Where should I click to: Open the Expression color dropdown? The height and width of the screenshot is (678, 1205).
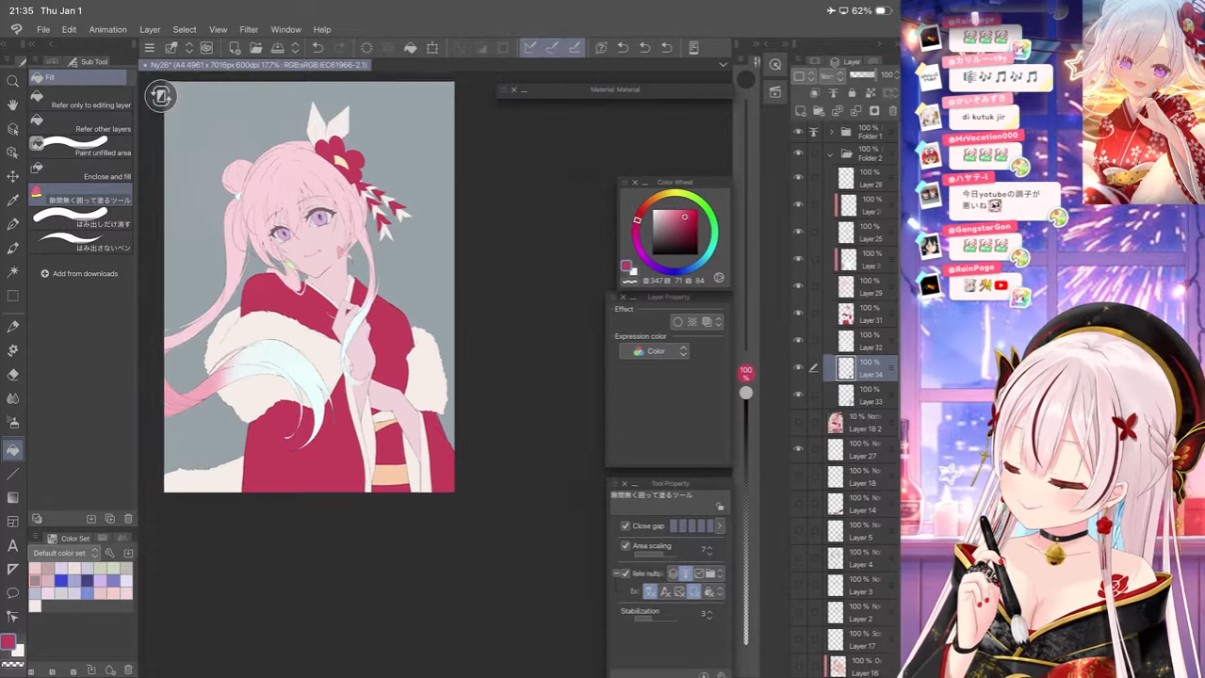[x=654, y=351]
